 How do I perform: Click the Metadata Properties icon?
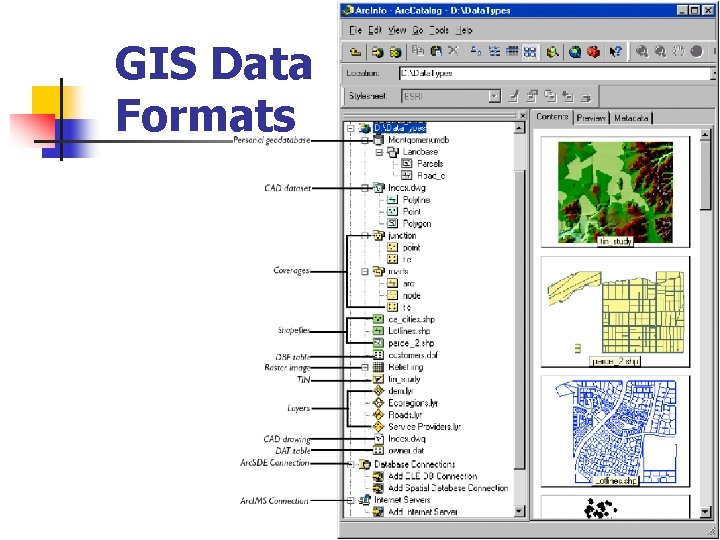(532, 96)
